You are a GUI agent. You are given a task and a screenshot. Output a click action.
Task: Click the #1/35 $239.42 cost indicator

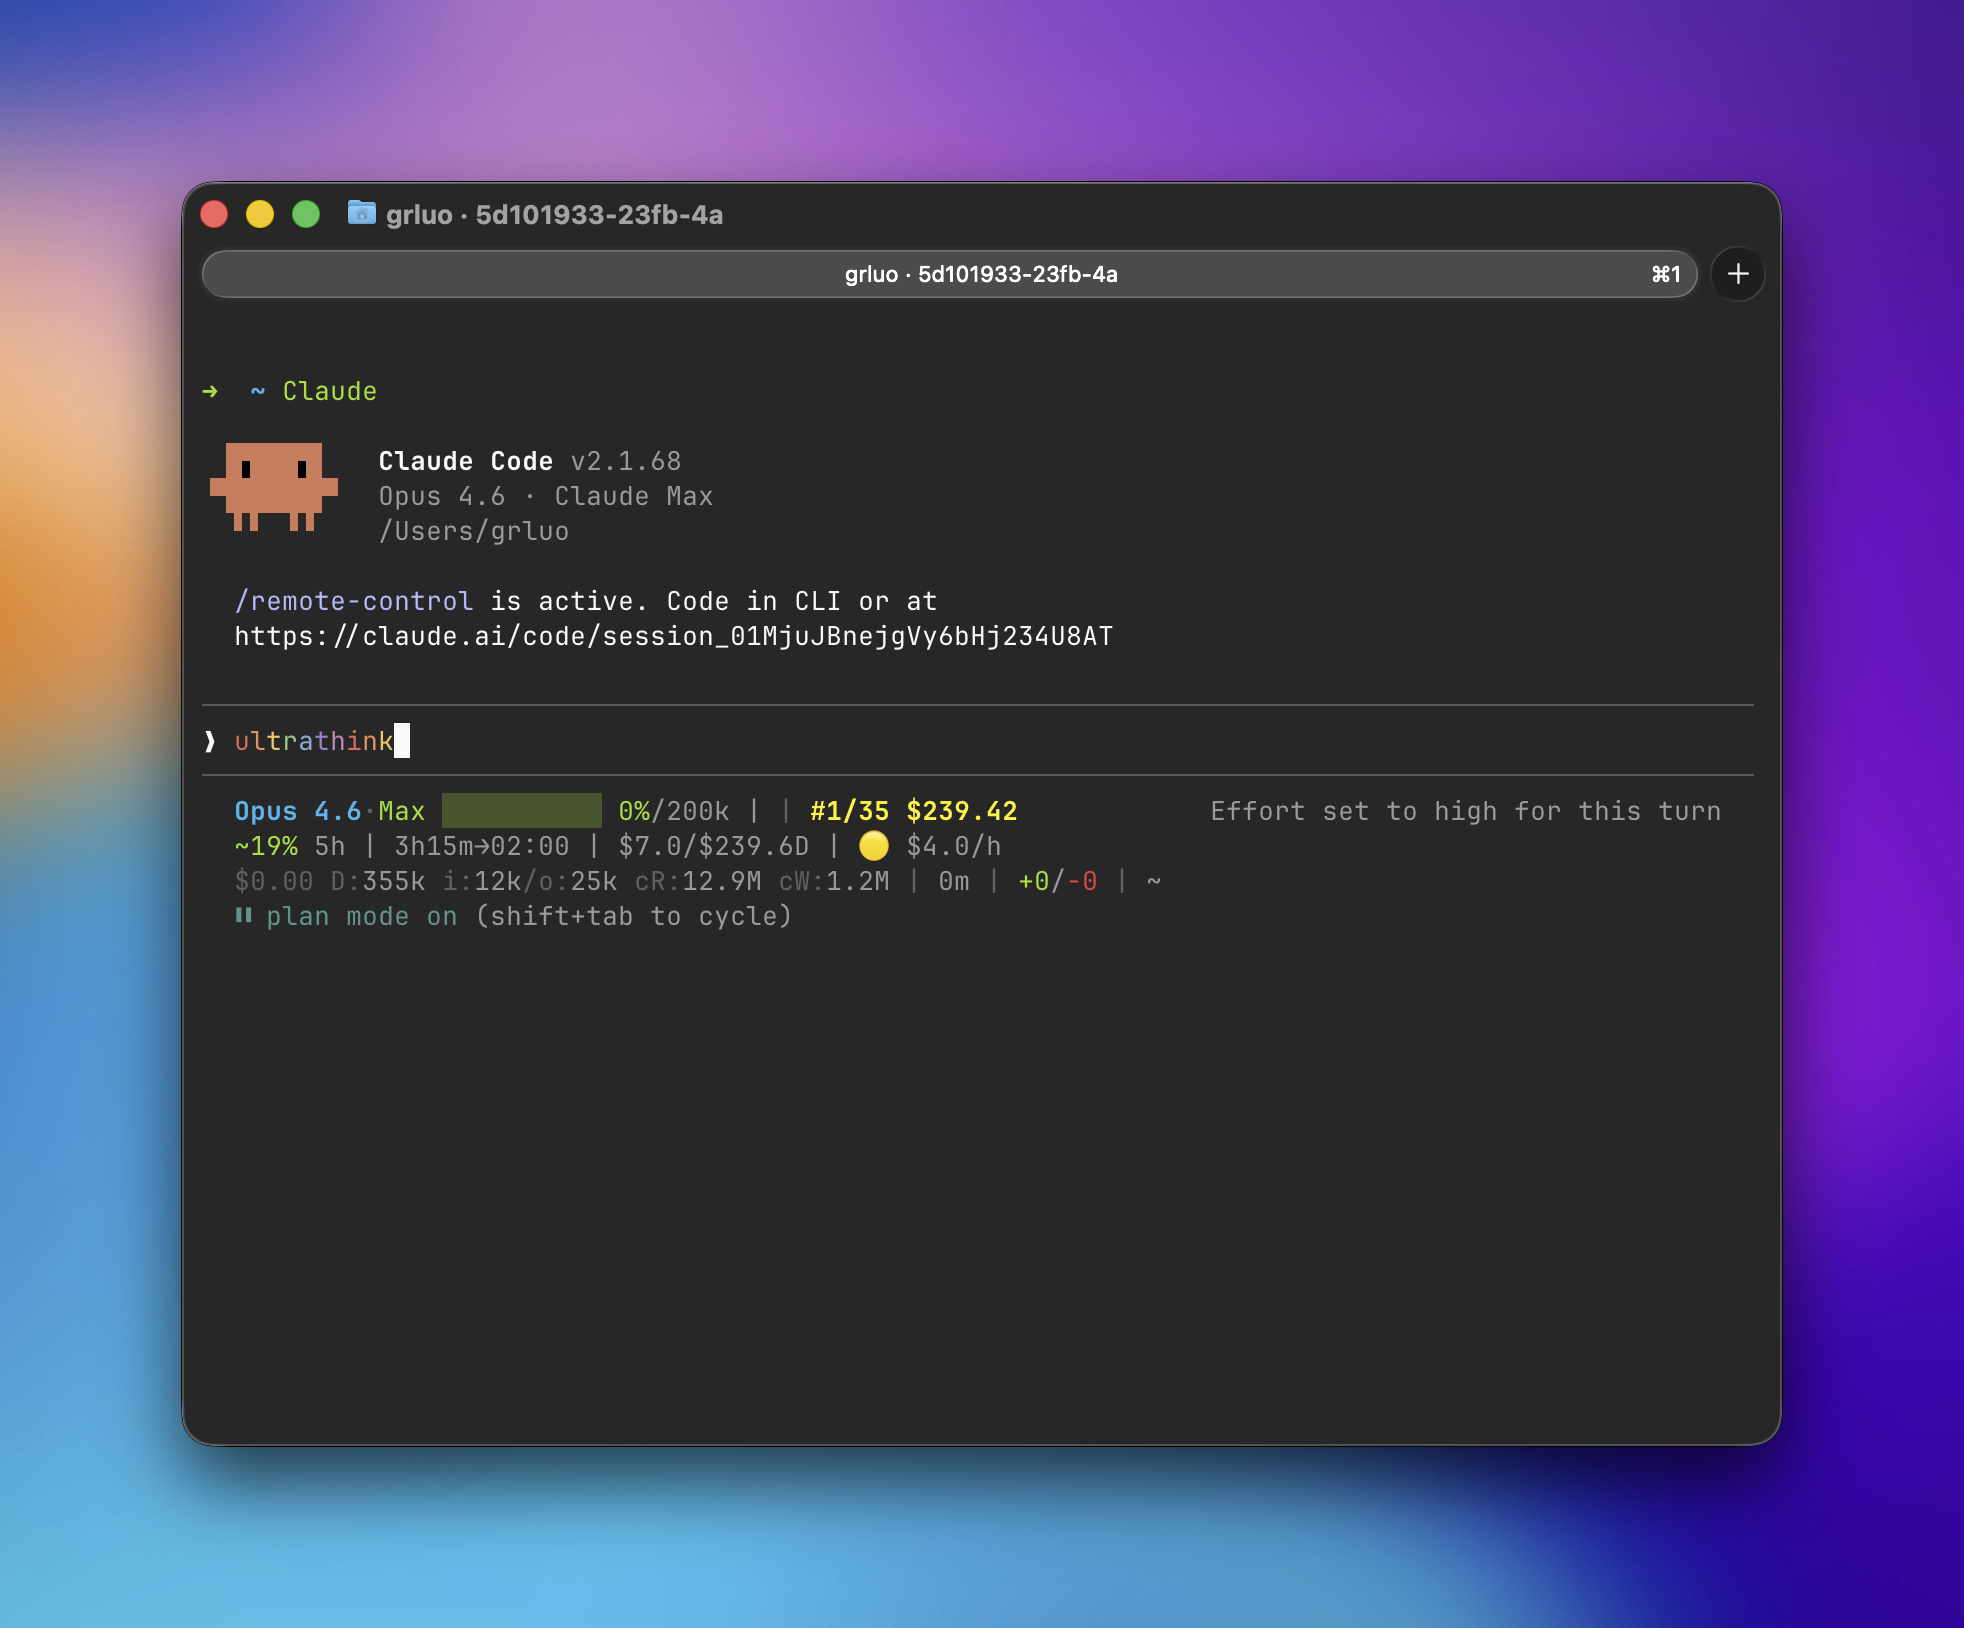coord(913,811)
